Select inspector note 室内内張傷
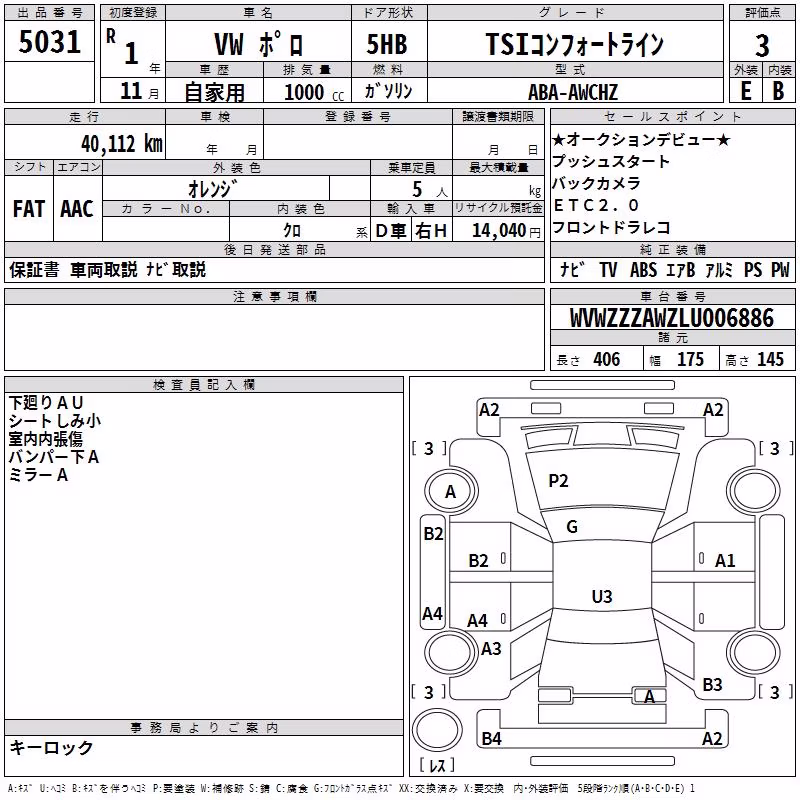This screenshot has width=800, height=800. pyautogui.click(x=45, y=439)
